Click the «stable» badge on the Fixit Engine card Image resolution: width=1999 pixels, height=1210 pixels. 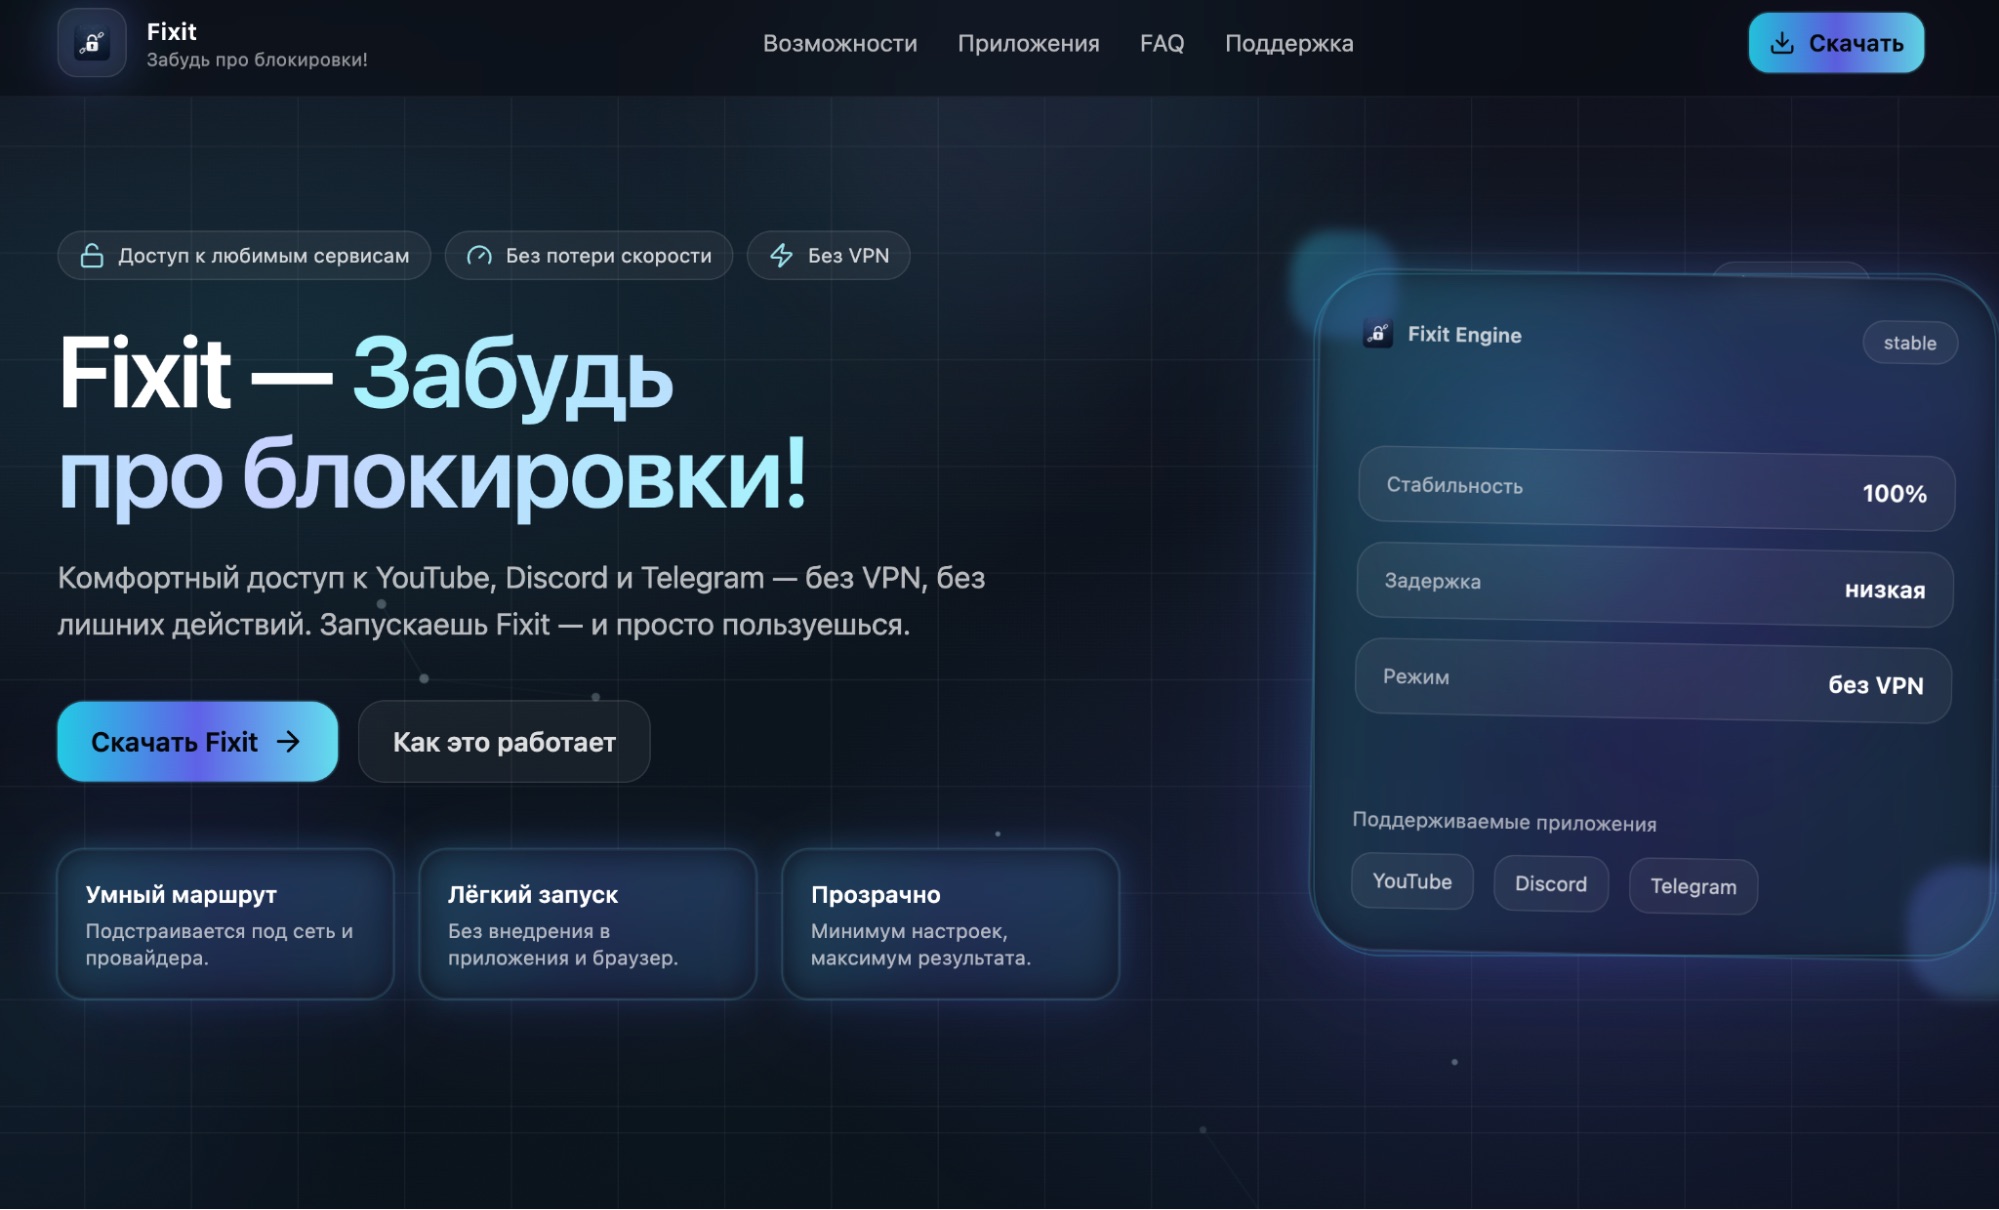pos(1910,342)
